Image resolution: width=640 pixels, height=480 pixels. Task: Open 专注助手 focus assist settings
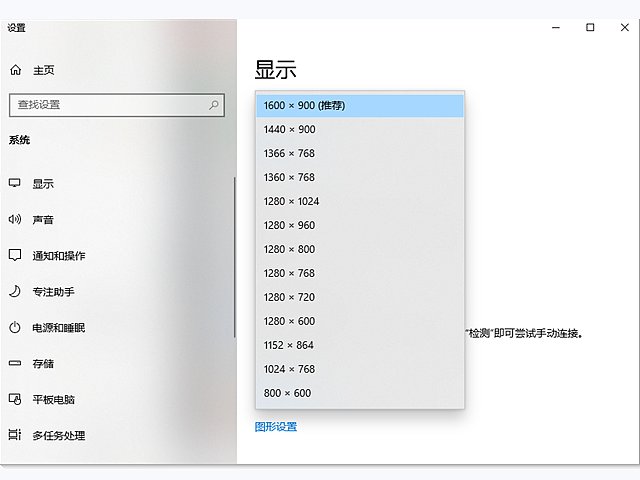point(53,292)
